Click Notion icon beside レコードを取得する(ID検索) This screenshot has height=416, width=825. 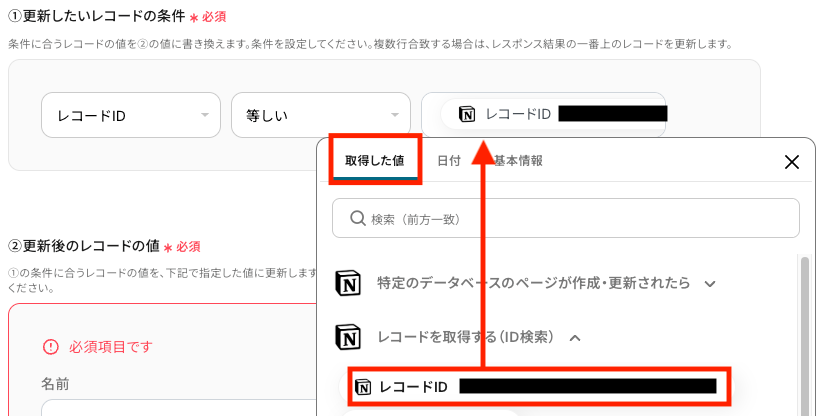pyautogui.click(x=348, y=338)
